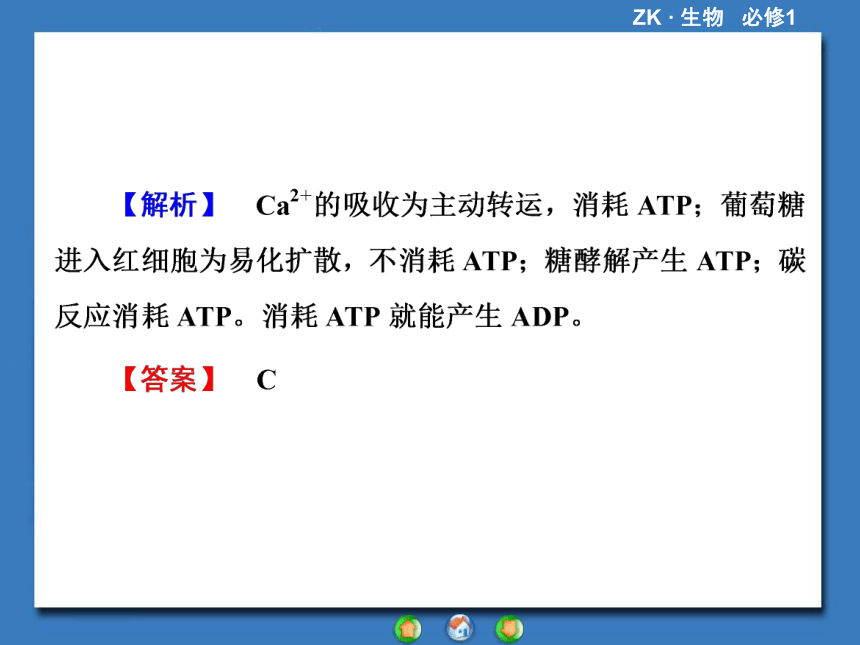860x645 pixels.
Task: Click the red 【答案】 heading
Action: point(168,379)
